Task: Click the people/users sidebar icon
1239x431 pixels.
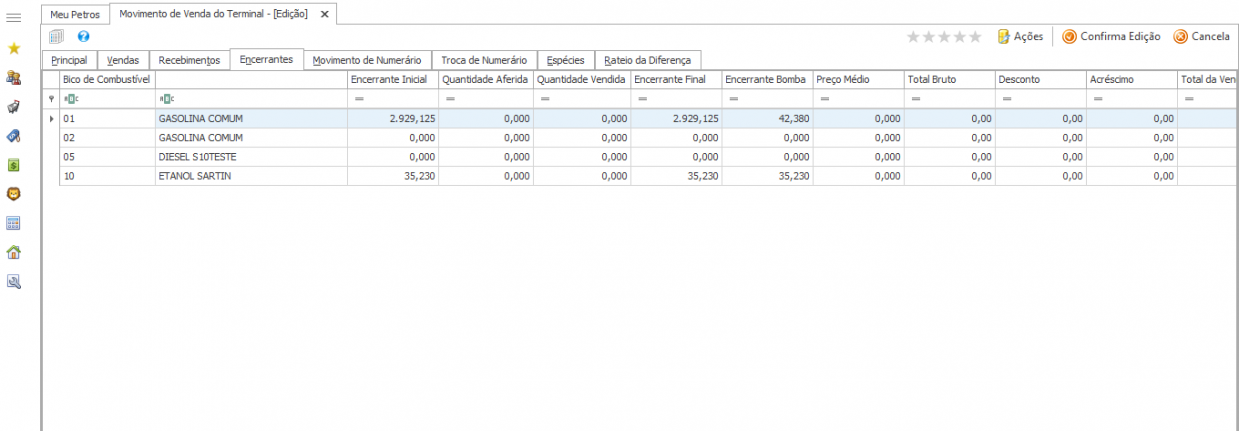Action: pyautogui.click(x=14, y=77)
